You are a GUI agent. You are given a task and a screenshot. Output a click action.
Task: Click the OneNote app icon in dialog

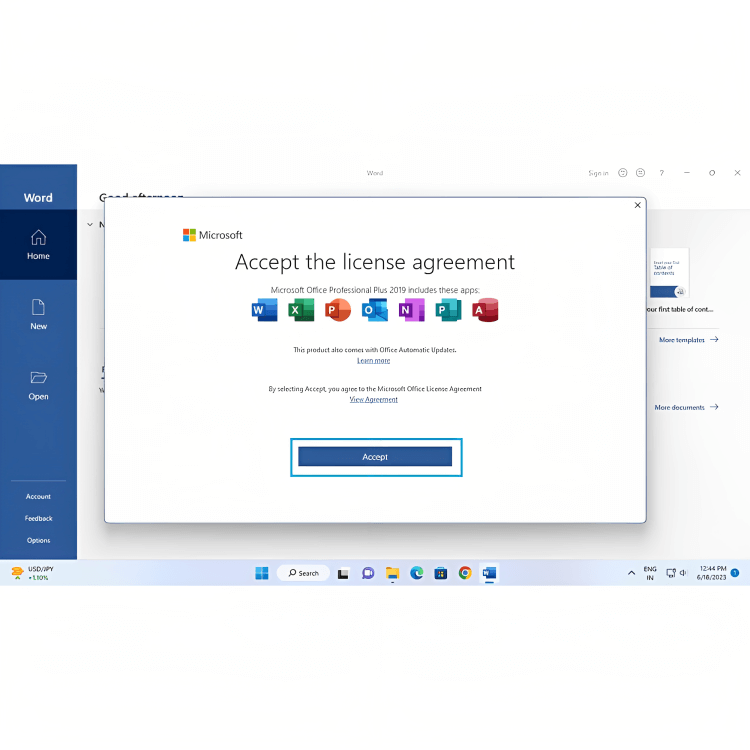tap(412, 311)
